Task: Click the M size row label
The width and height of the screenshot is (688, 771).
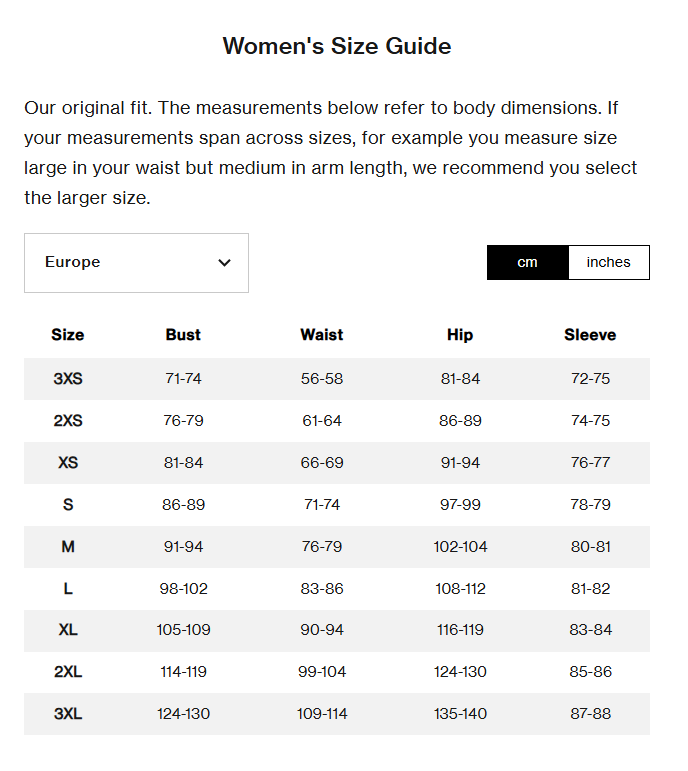Action: click(x=68, y=547)
